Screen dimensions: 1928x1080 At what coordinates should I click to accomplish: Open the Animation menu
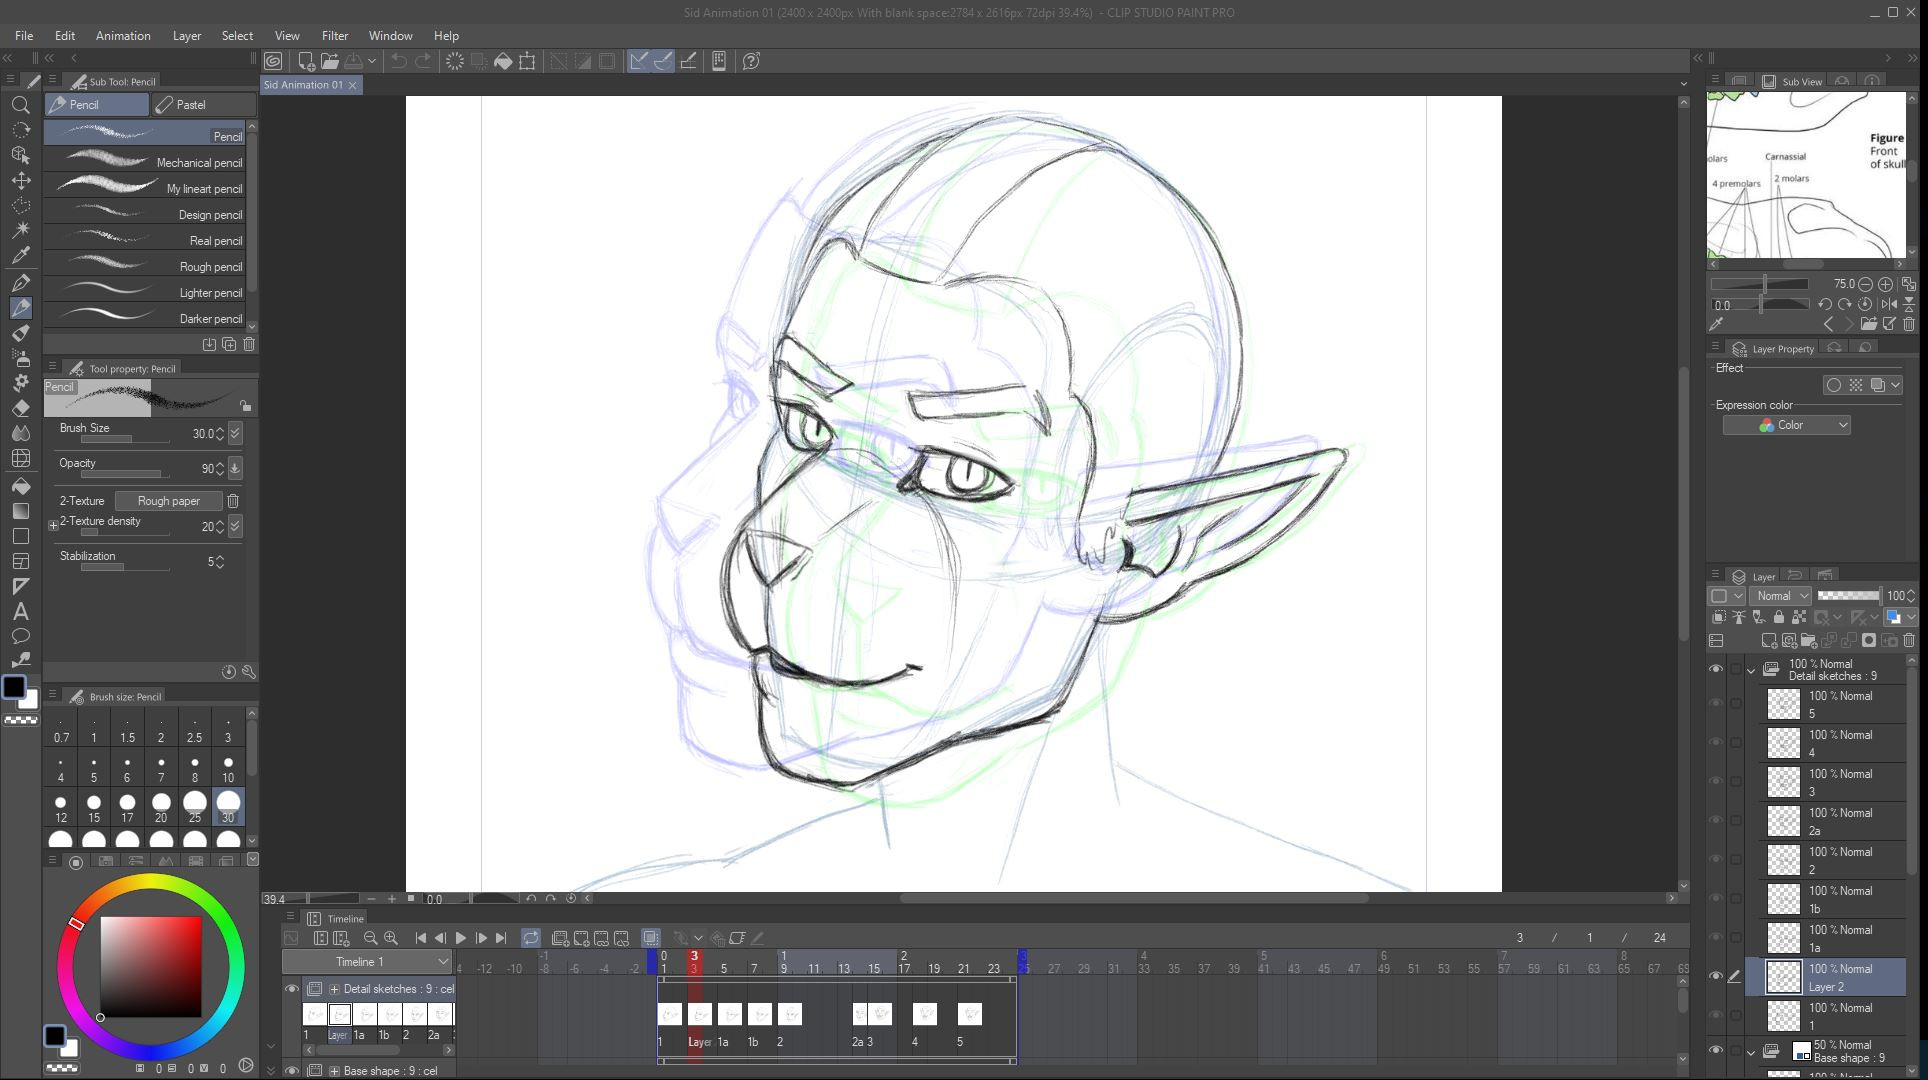click(123, 35)
